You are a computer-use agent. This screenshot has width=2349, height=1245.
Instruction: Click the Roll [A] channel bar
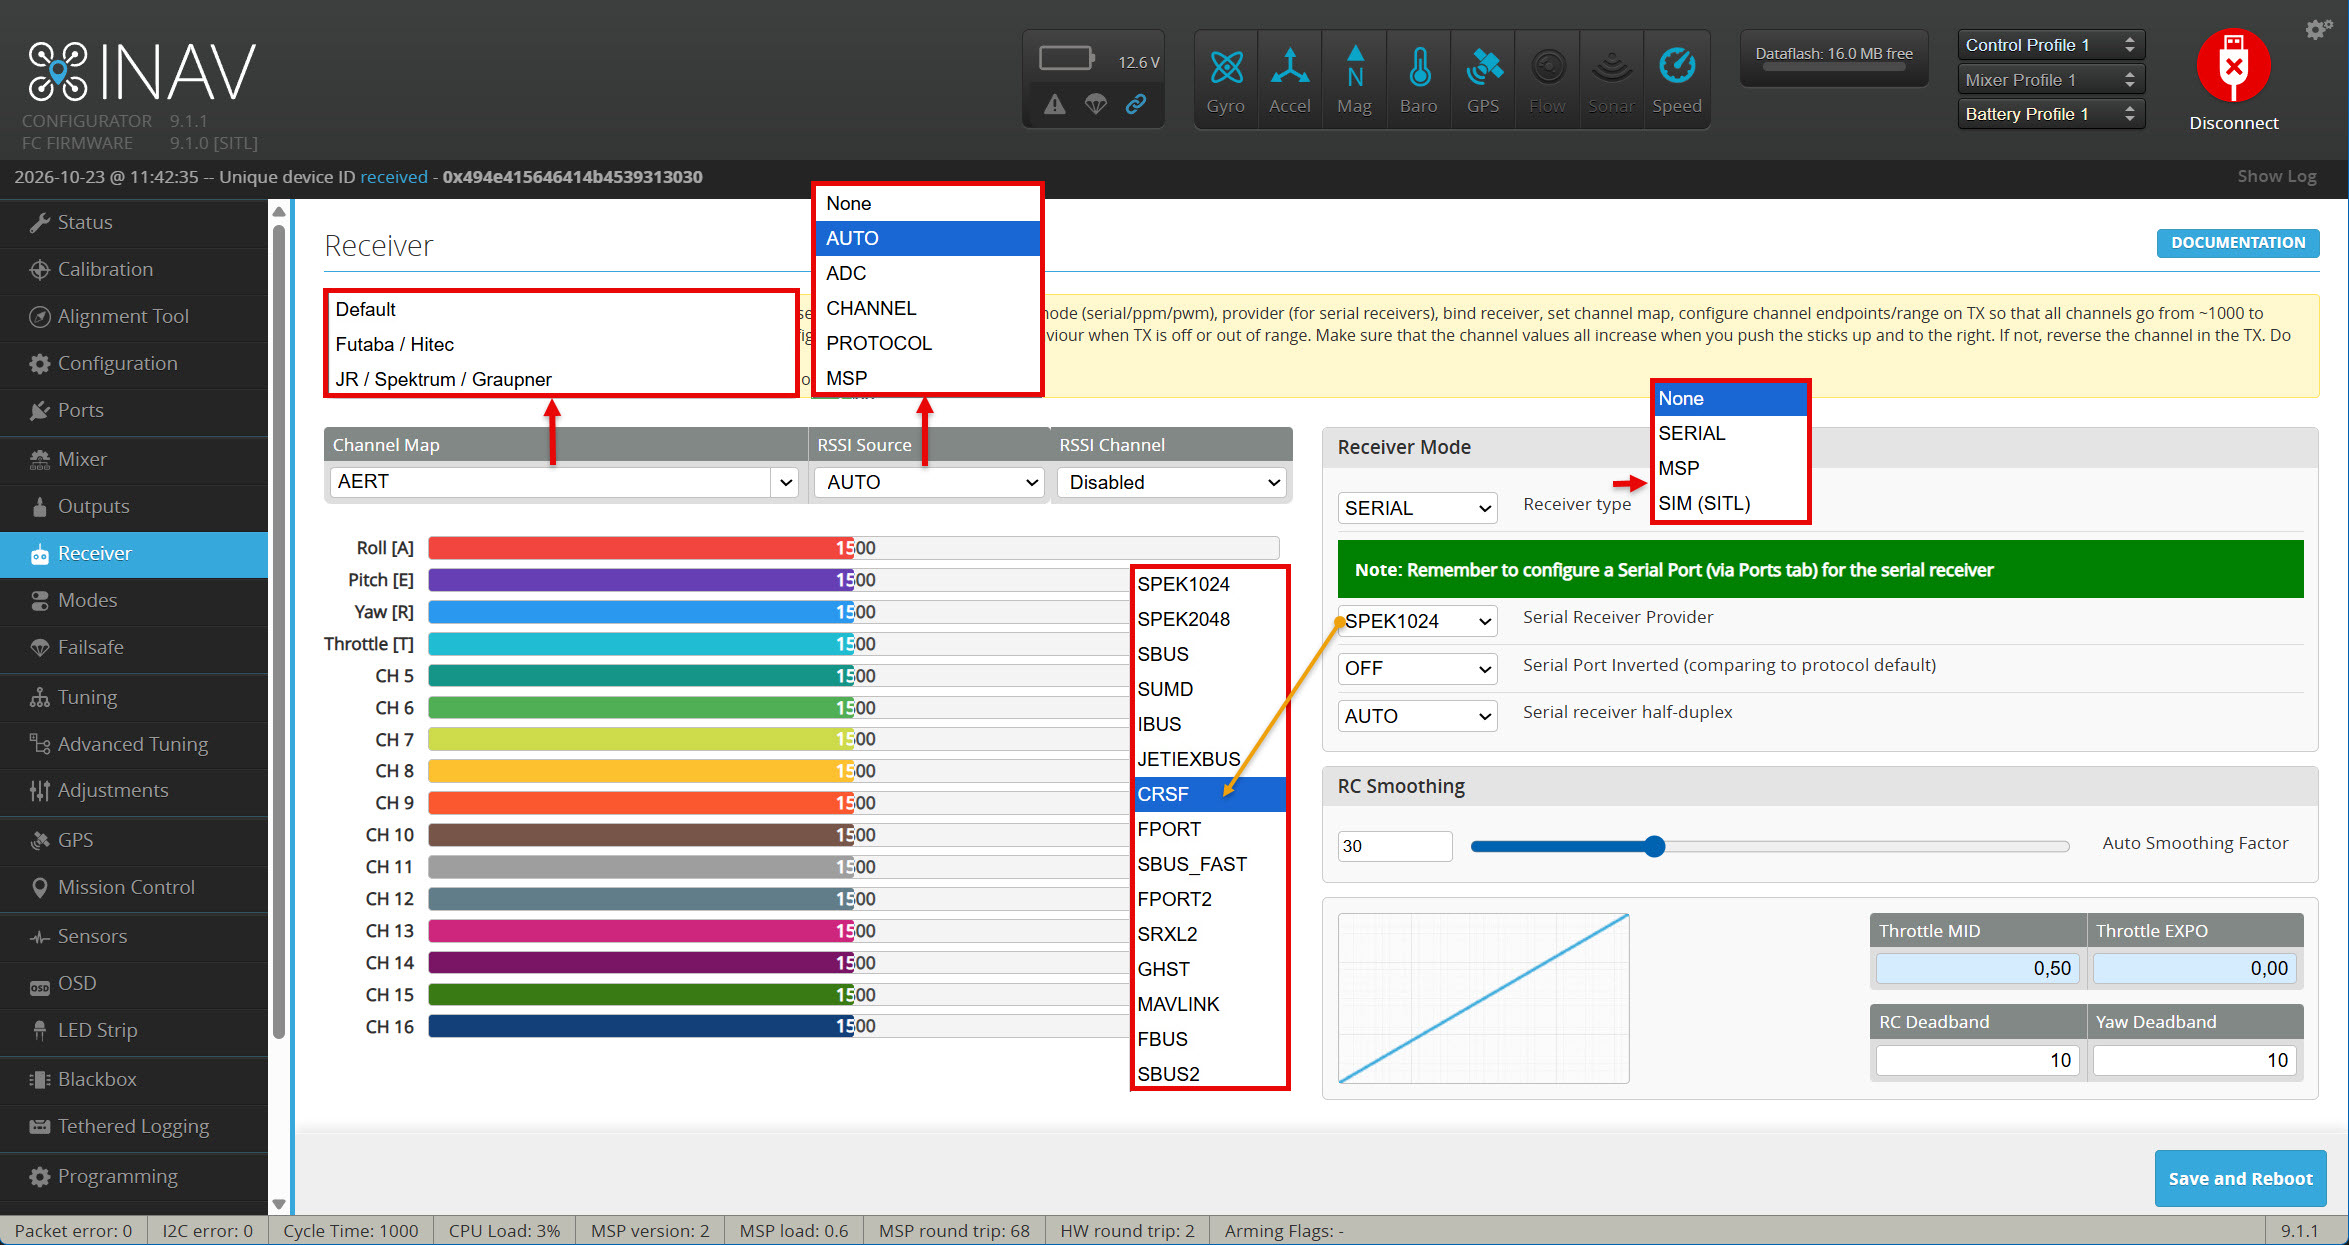click(853, 548)
